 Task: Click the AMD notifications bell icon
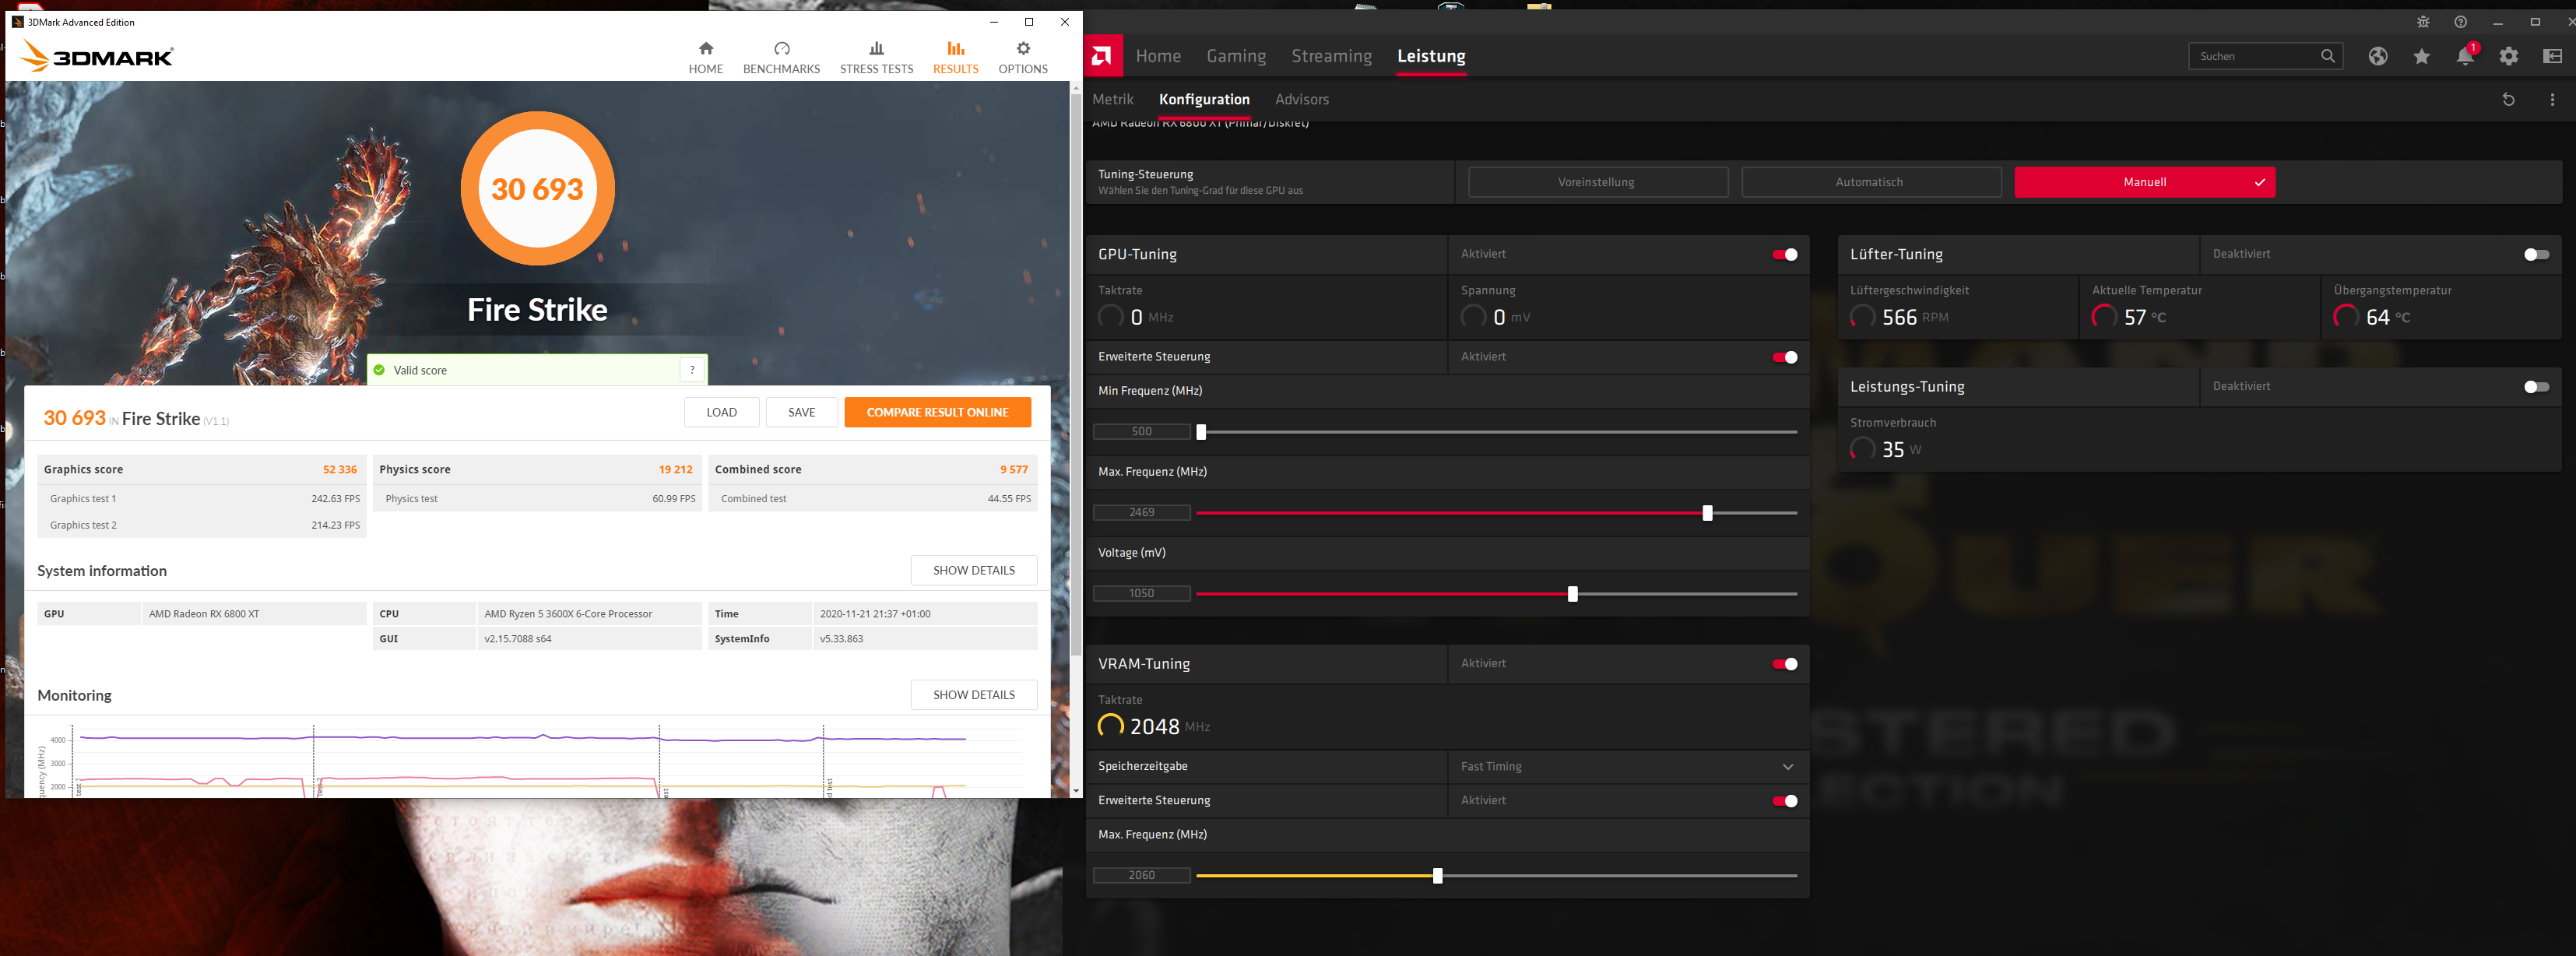click(2464, 57)
